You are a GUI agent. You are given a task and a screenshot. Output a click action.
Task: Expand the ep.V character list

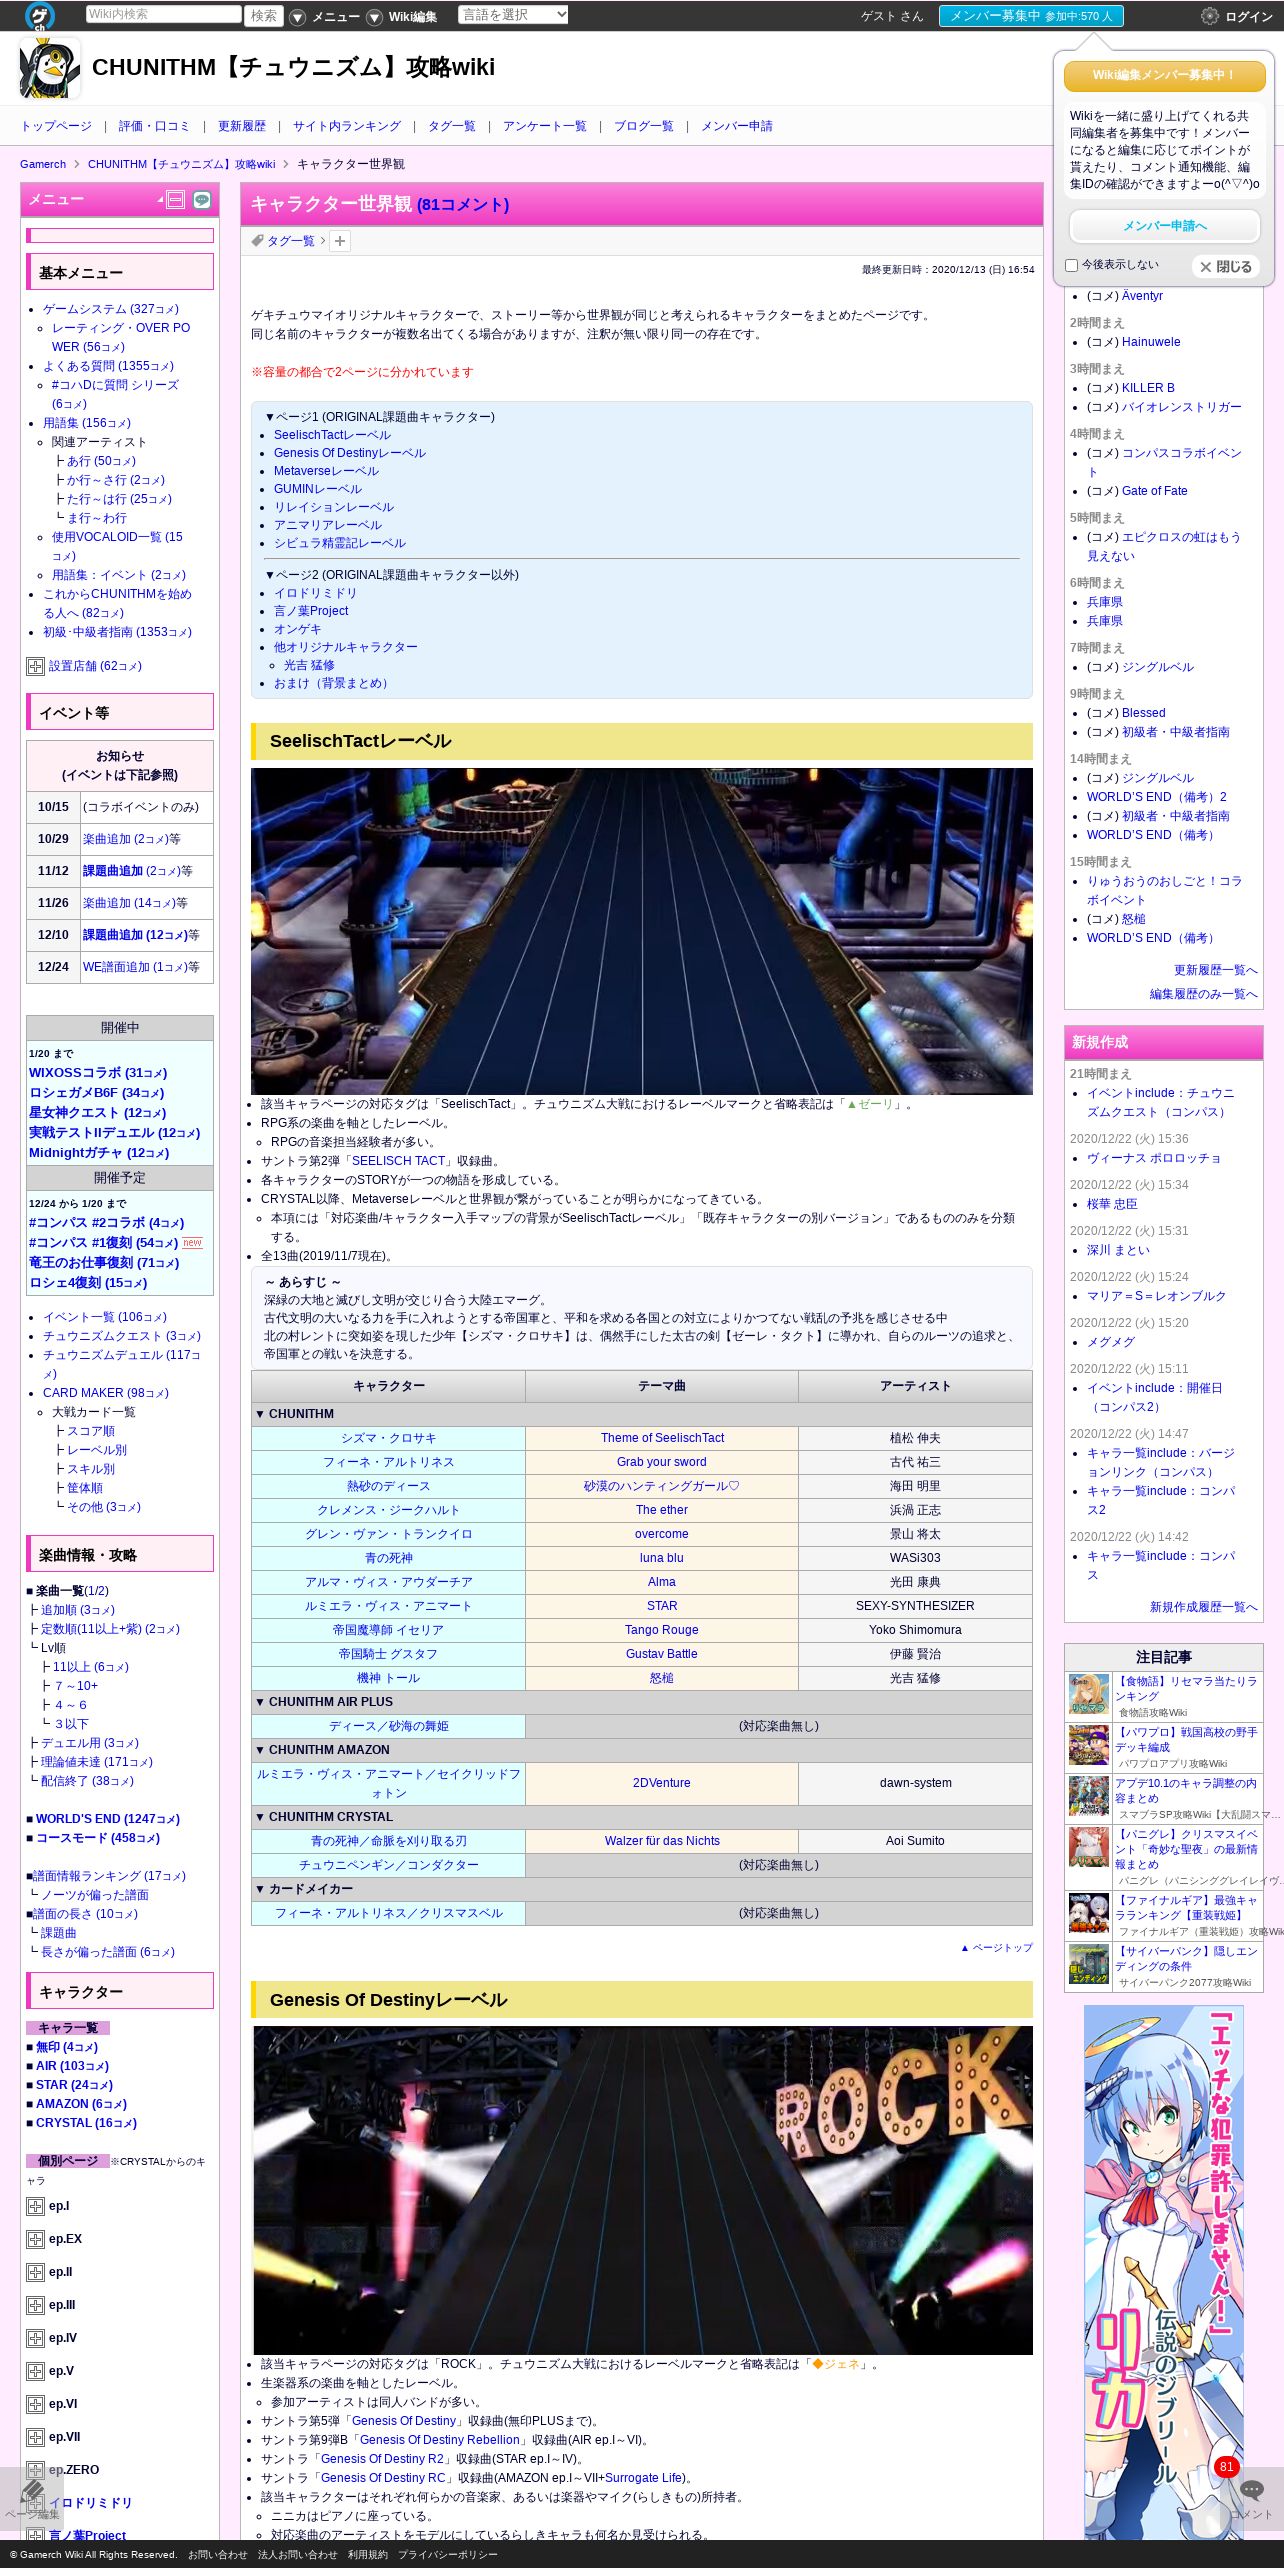[35, 2371]
